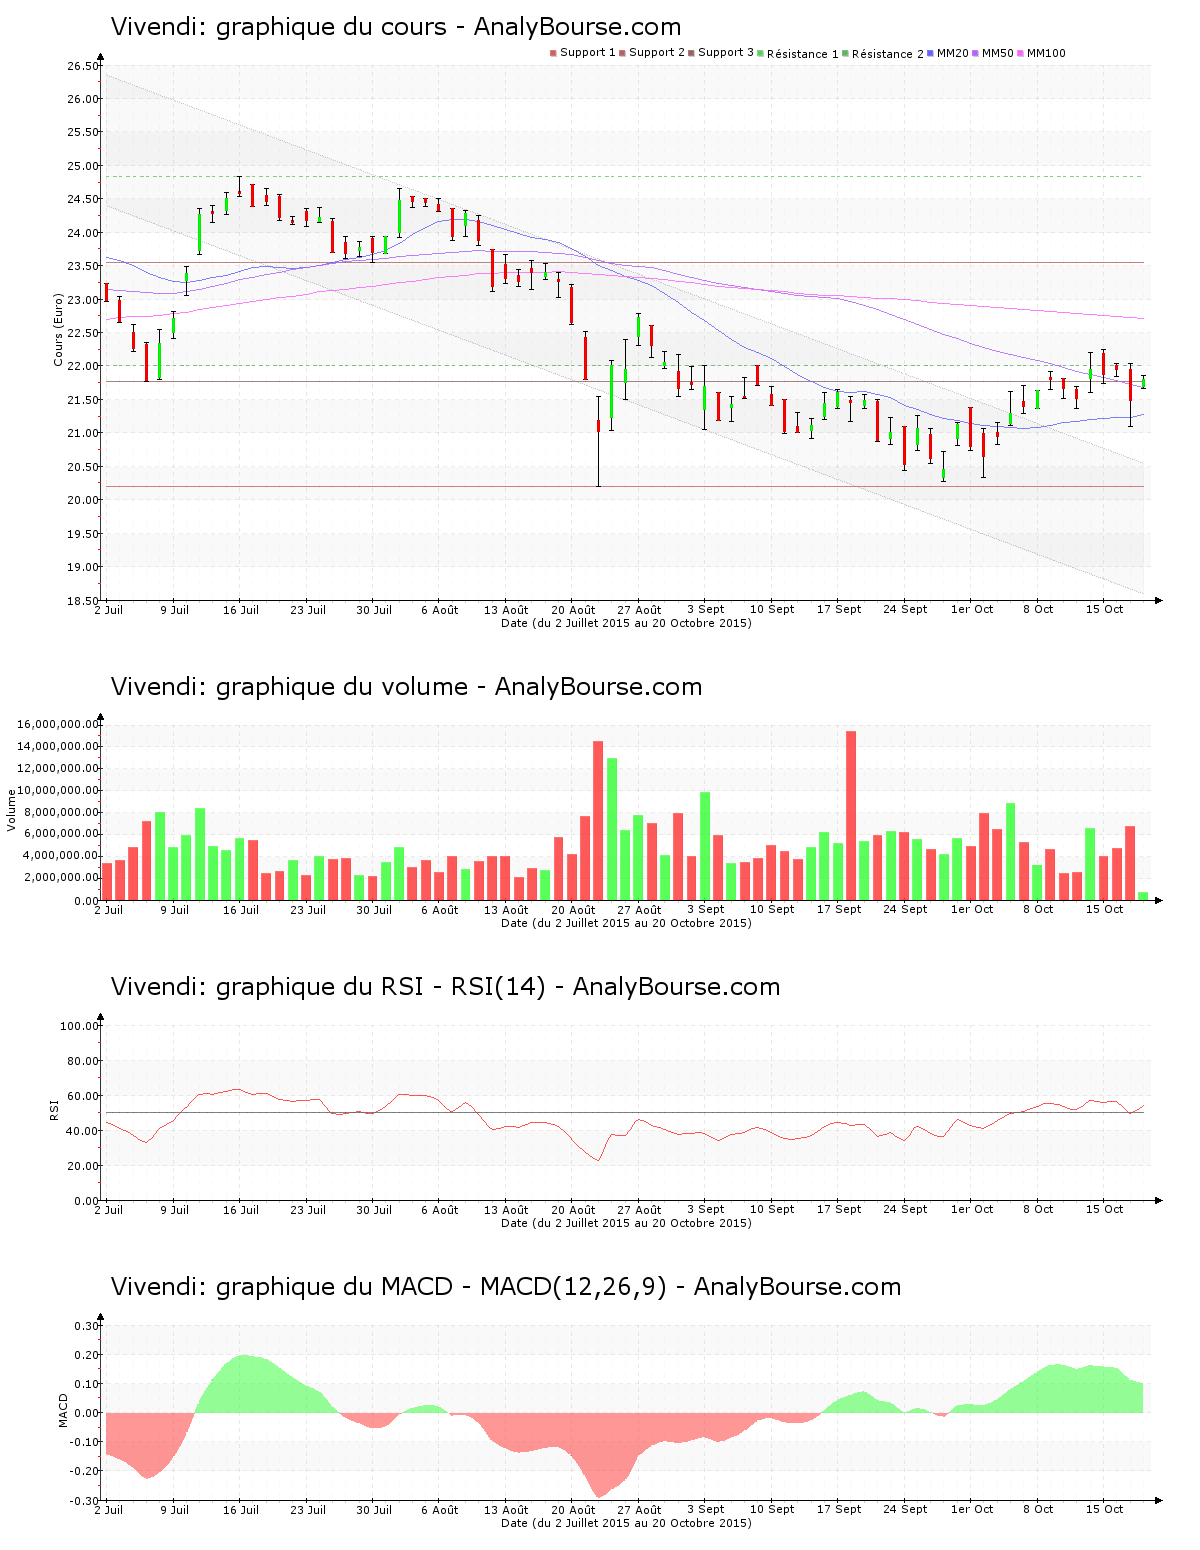Click the 100.00 value on RSI axis
The image size is (1200, 1550).
pos(80,1026)
